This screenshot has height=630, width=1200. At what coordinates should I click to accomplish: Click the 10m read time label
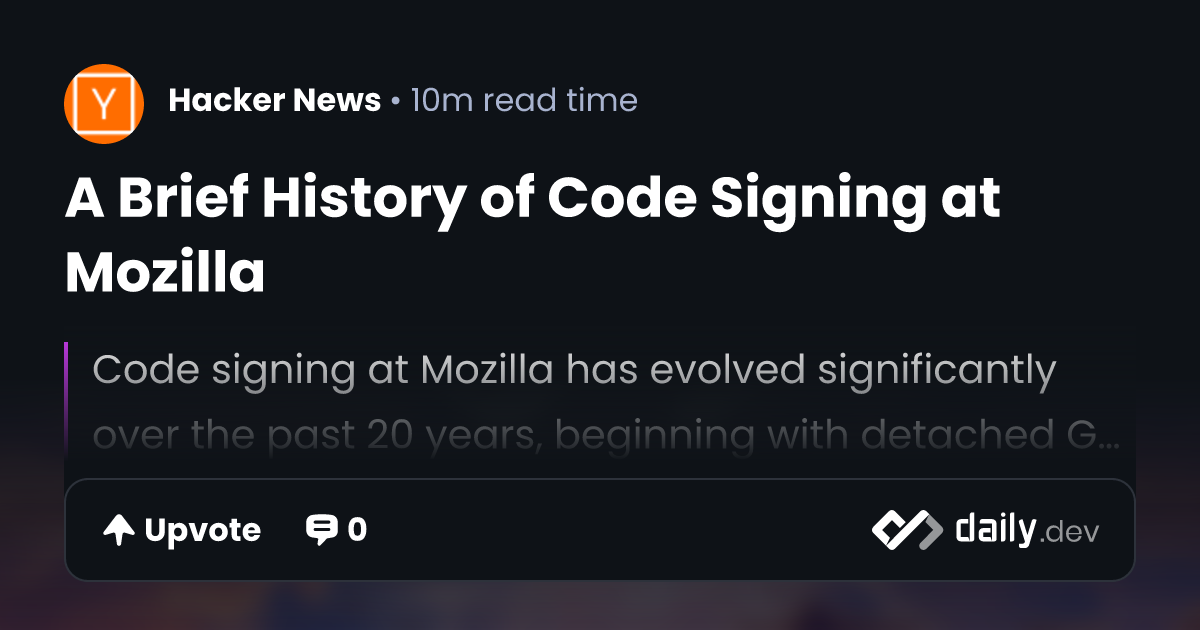[524, 100]
